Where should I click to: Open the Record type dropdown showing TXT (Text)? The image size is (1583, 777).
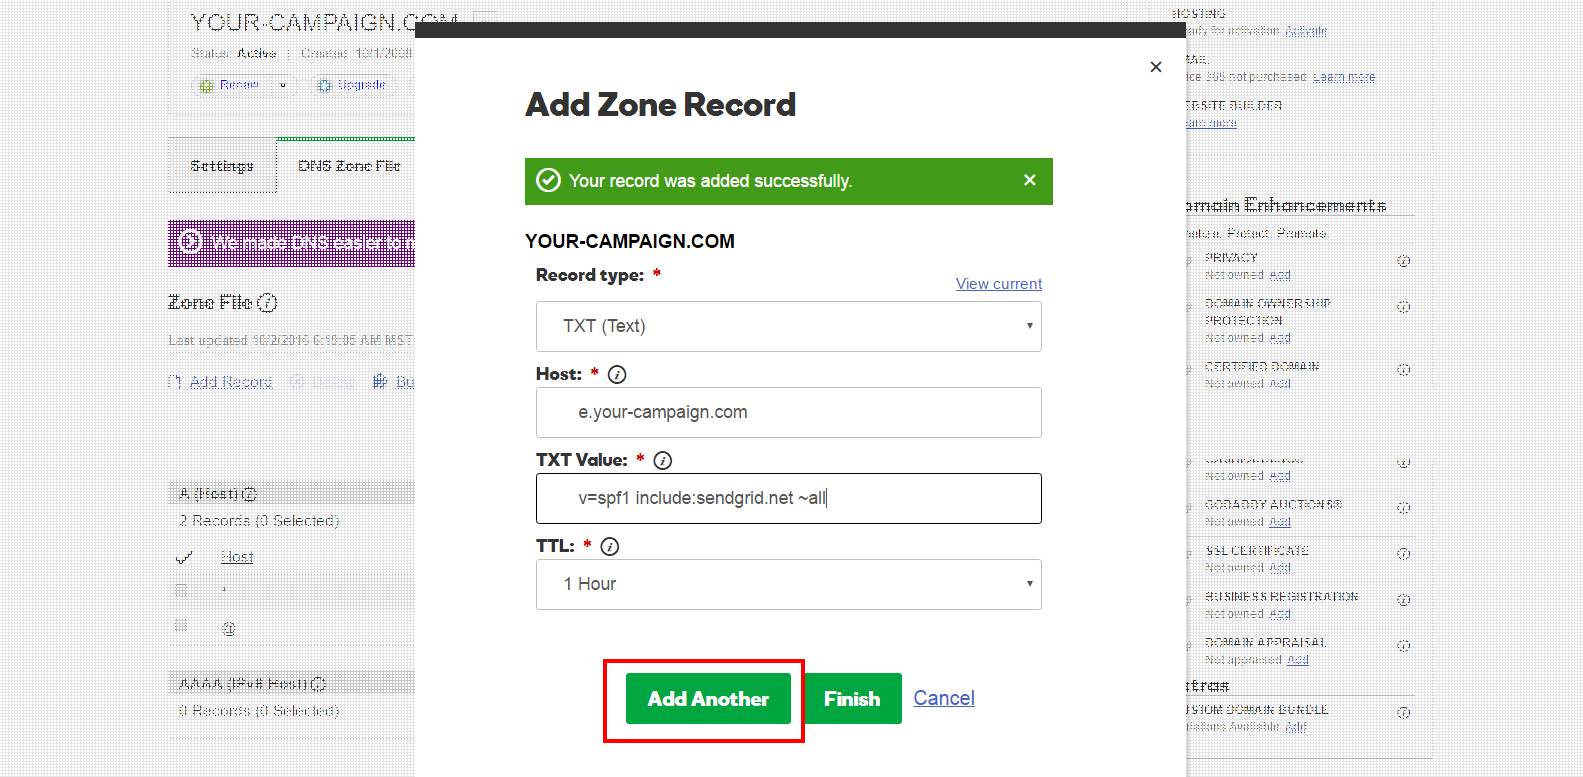coord(788,326)
